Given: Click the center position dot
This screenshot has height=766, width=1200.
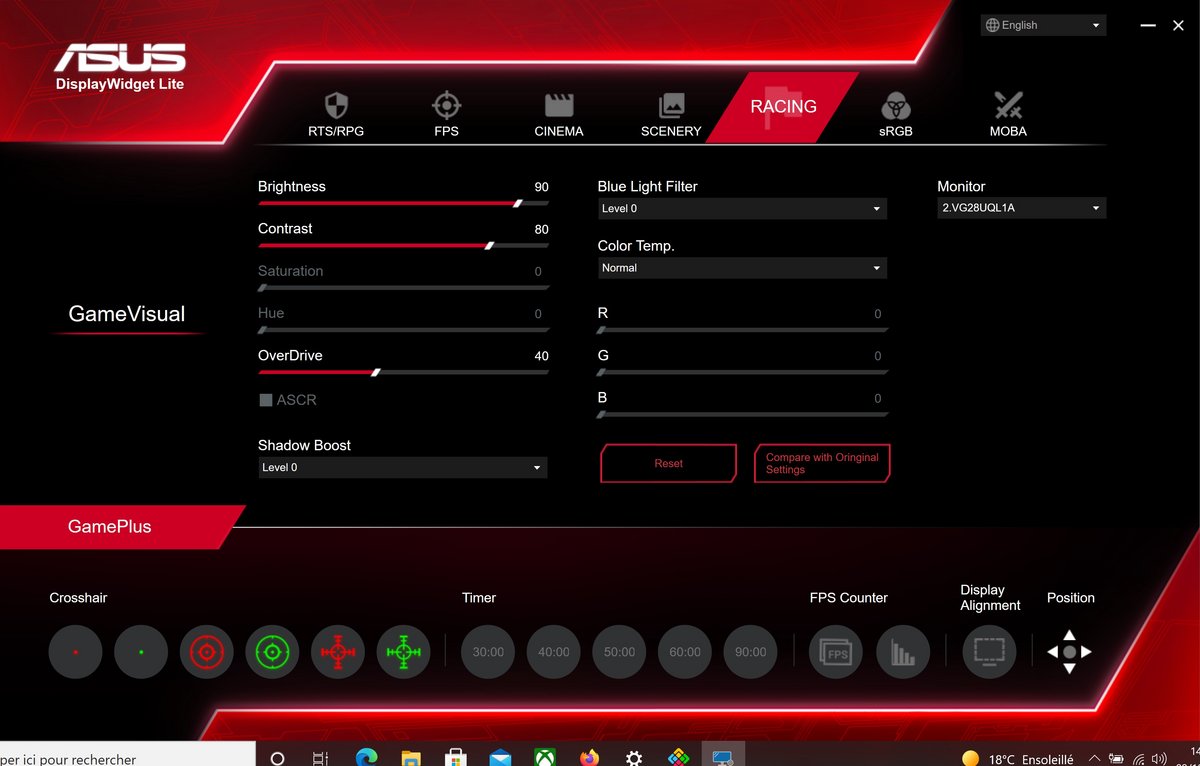Looking at the screenshot, I should [1069, 652].
